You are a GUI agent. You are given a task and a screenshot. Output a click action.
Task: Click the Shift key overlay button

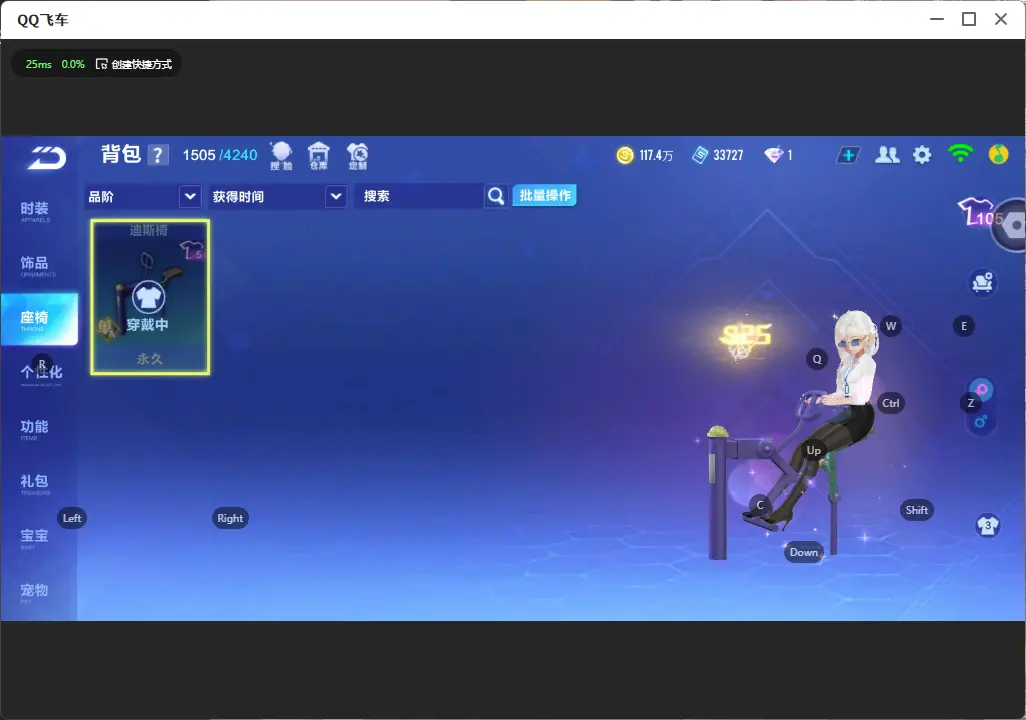tap(917, 511)
